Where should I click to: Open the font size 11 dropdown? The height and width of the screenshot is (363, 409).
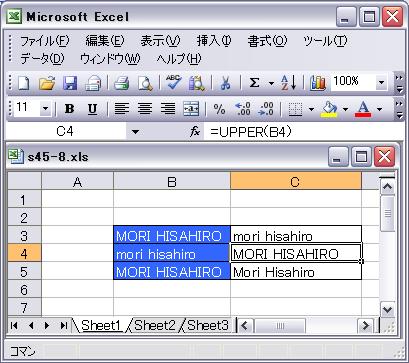(x=45, y=109)
